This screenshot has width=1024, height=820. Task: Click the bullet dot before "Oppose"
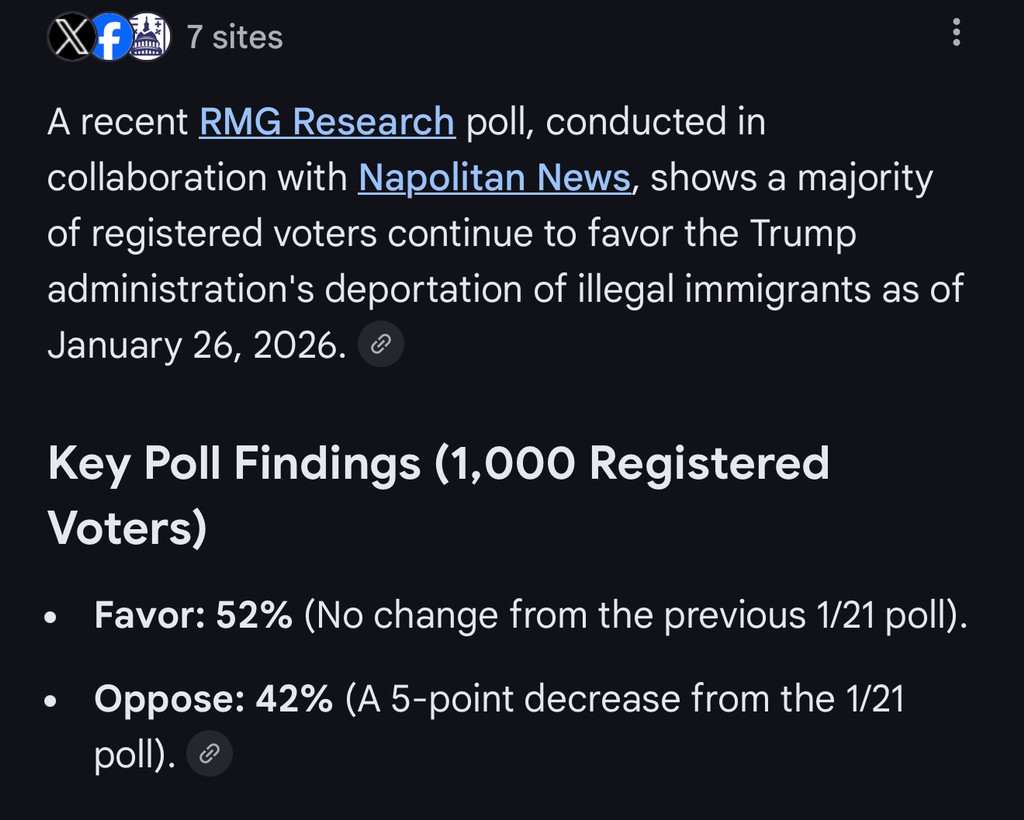pyautogui.click(x=52, y=700)
